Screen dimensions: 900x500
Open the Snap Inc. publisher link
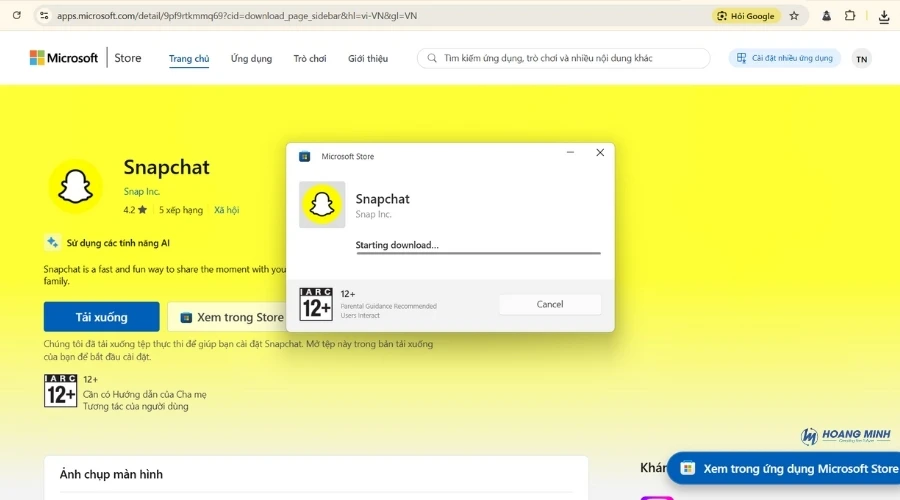(141, 191)
